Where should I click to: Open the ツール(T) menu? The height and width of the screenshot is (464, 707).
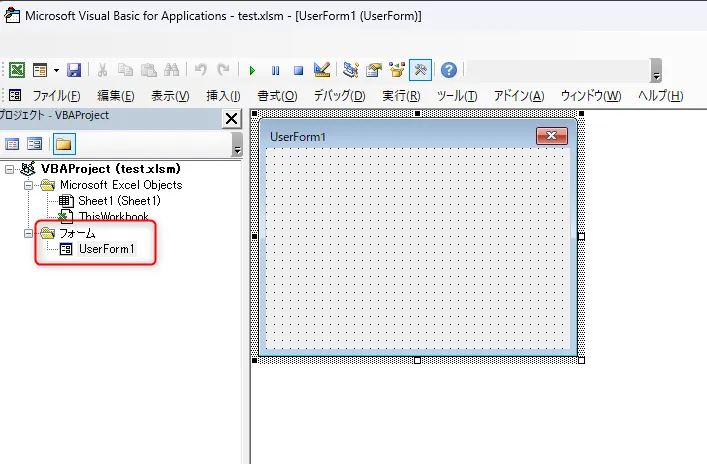click(x=457, y=96)
